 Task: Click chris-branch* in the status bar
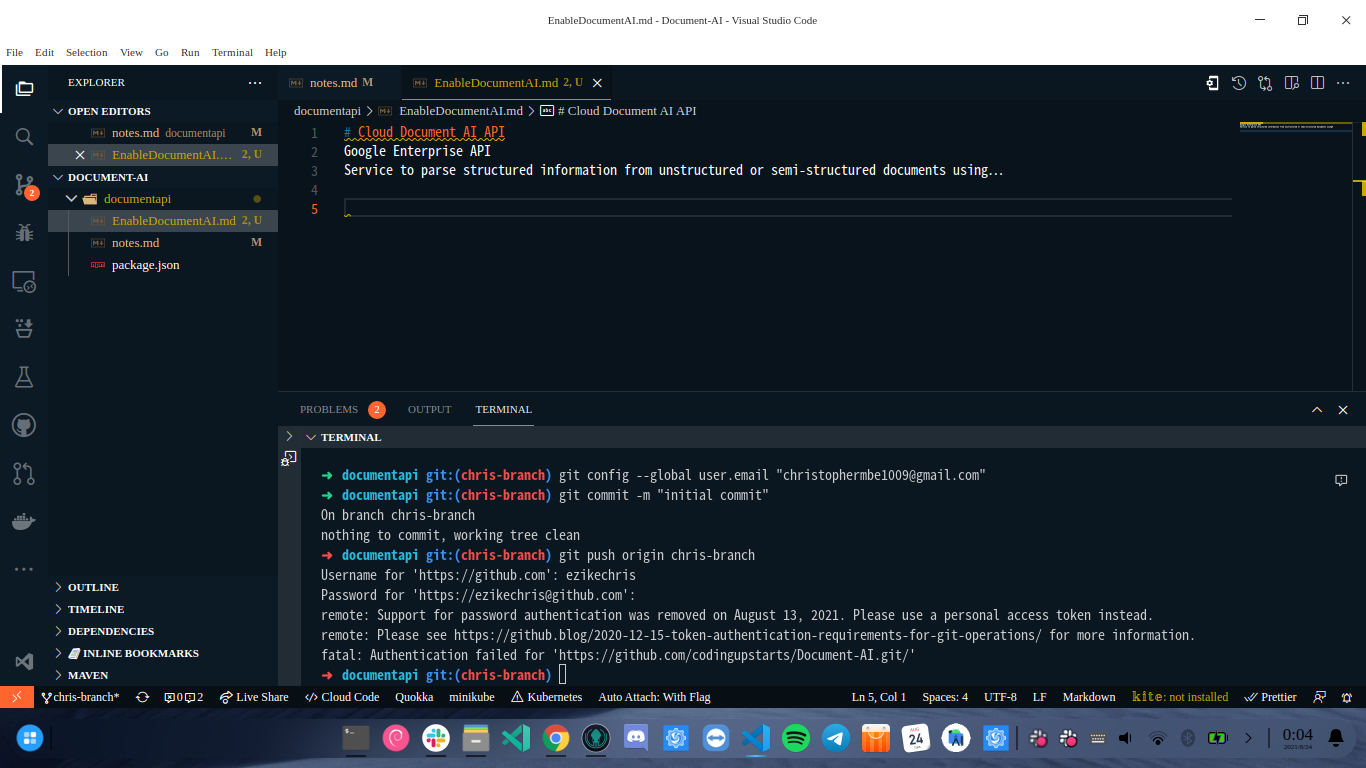[80, 697]
